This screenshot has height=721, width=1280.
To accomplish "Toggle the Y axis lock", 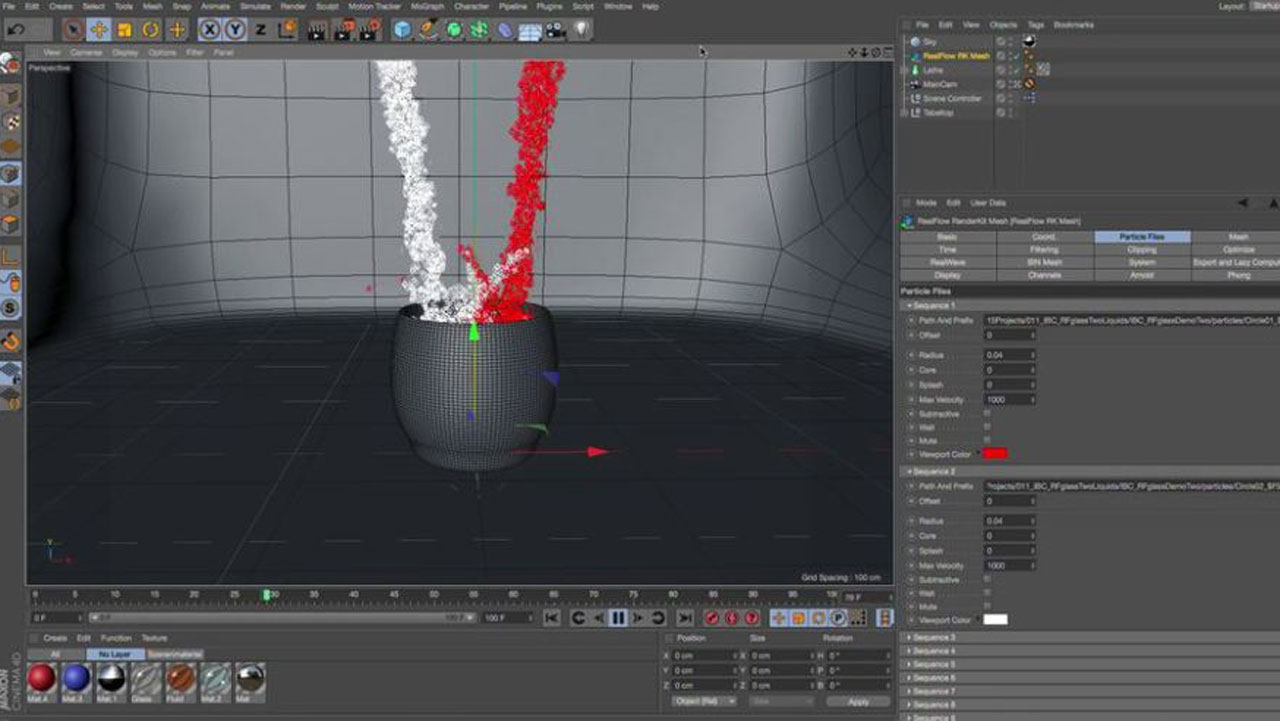I will point(235,30).
